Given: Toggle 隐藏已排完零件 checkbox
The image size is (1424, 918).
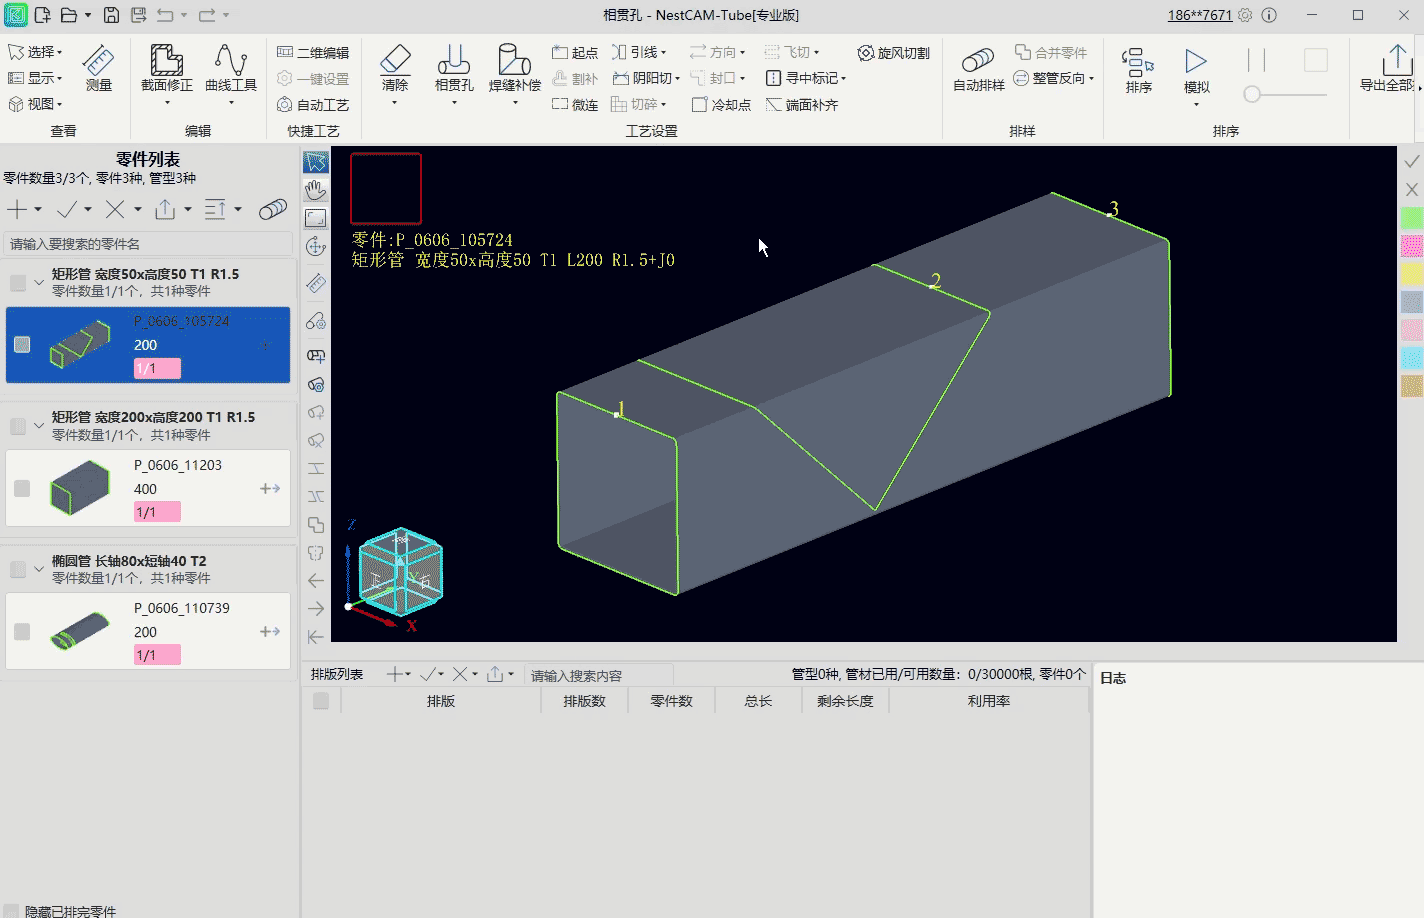Looking at the screenshot, I should [x=12, y=911].
